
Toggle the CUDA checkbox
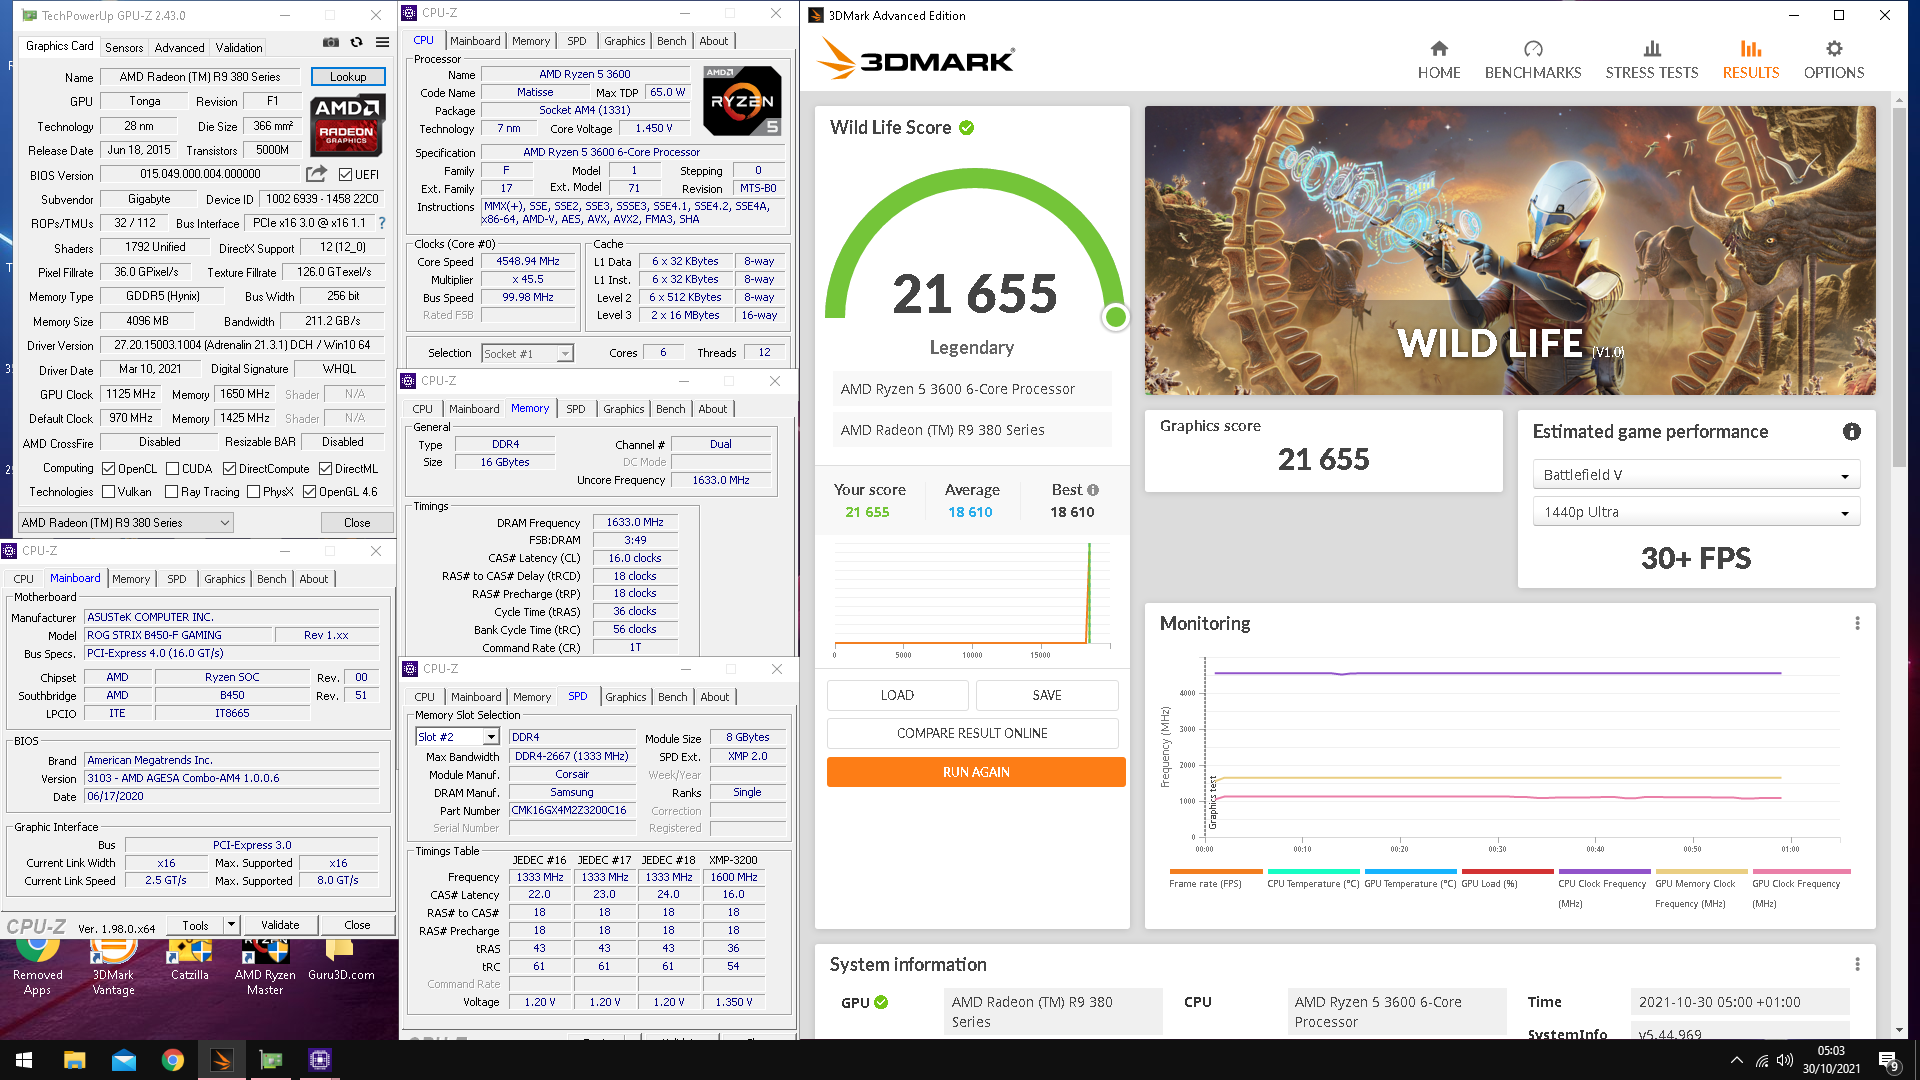(173, 469)
